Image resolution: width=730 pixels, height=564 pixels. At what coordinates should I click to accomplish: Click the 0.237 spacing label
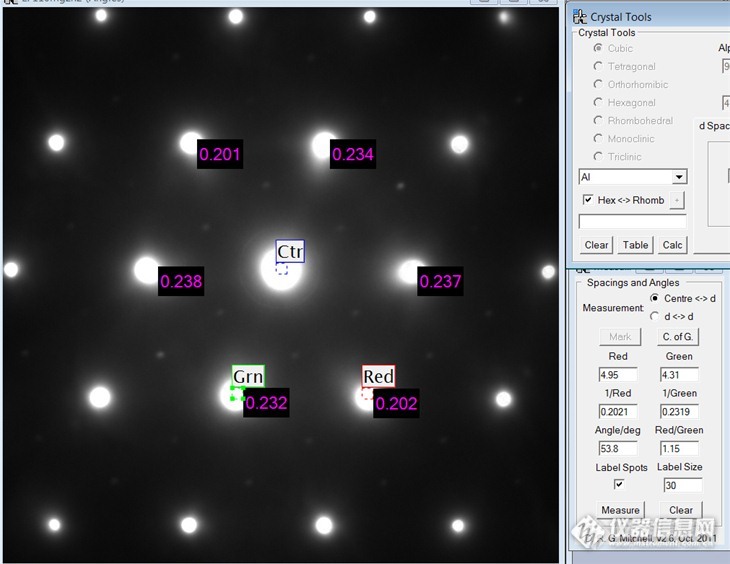tap(440, 281)
